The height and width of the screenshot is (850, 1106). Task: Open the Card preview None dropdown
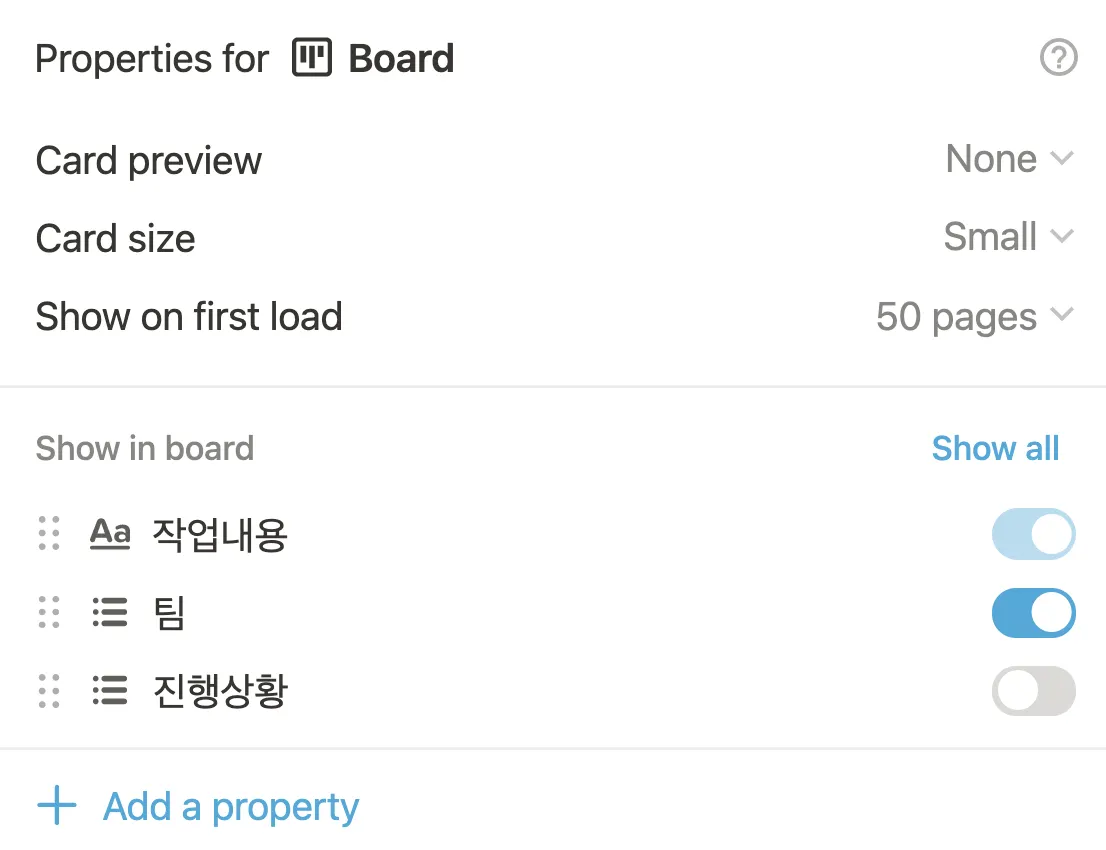[1008, 159]
